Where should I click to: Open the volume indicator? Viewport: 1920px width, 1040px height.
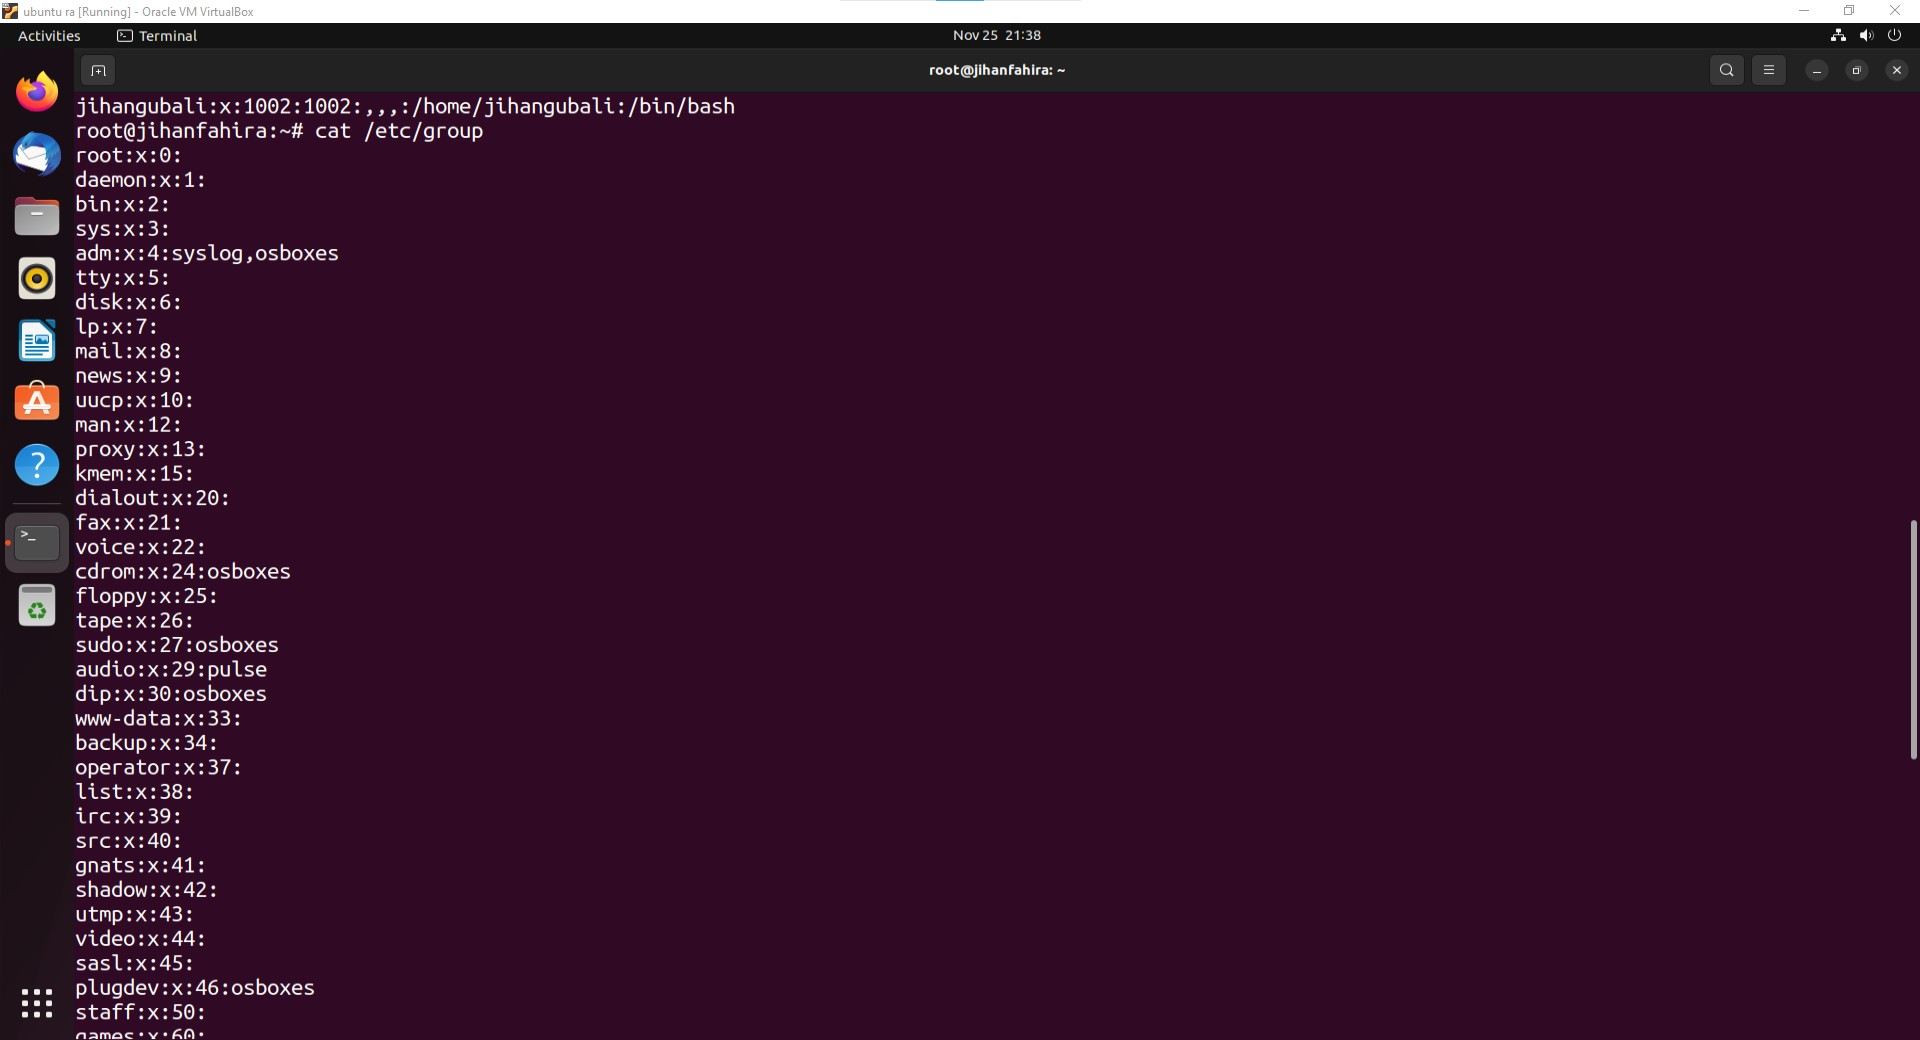point(1866,35)
